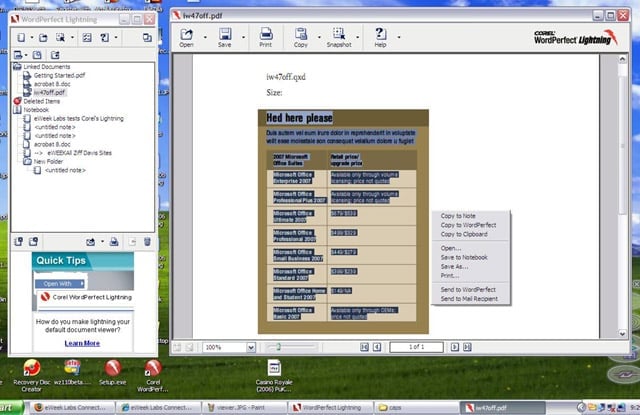640x415 pixels.
Task: Click the Print icon in the viewer toolbar
Action: (266, 38)
